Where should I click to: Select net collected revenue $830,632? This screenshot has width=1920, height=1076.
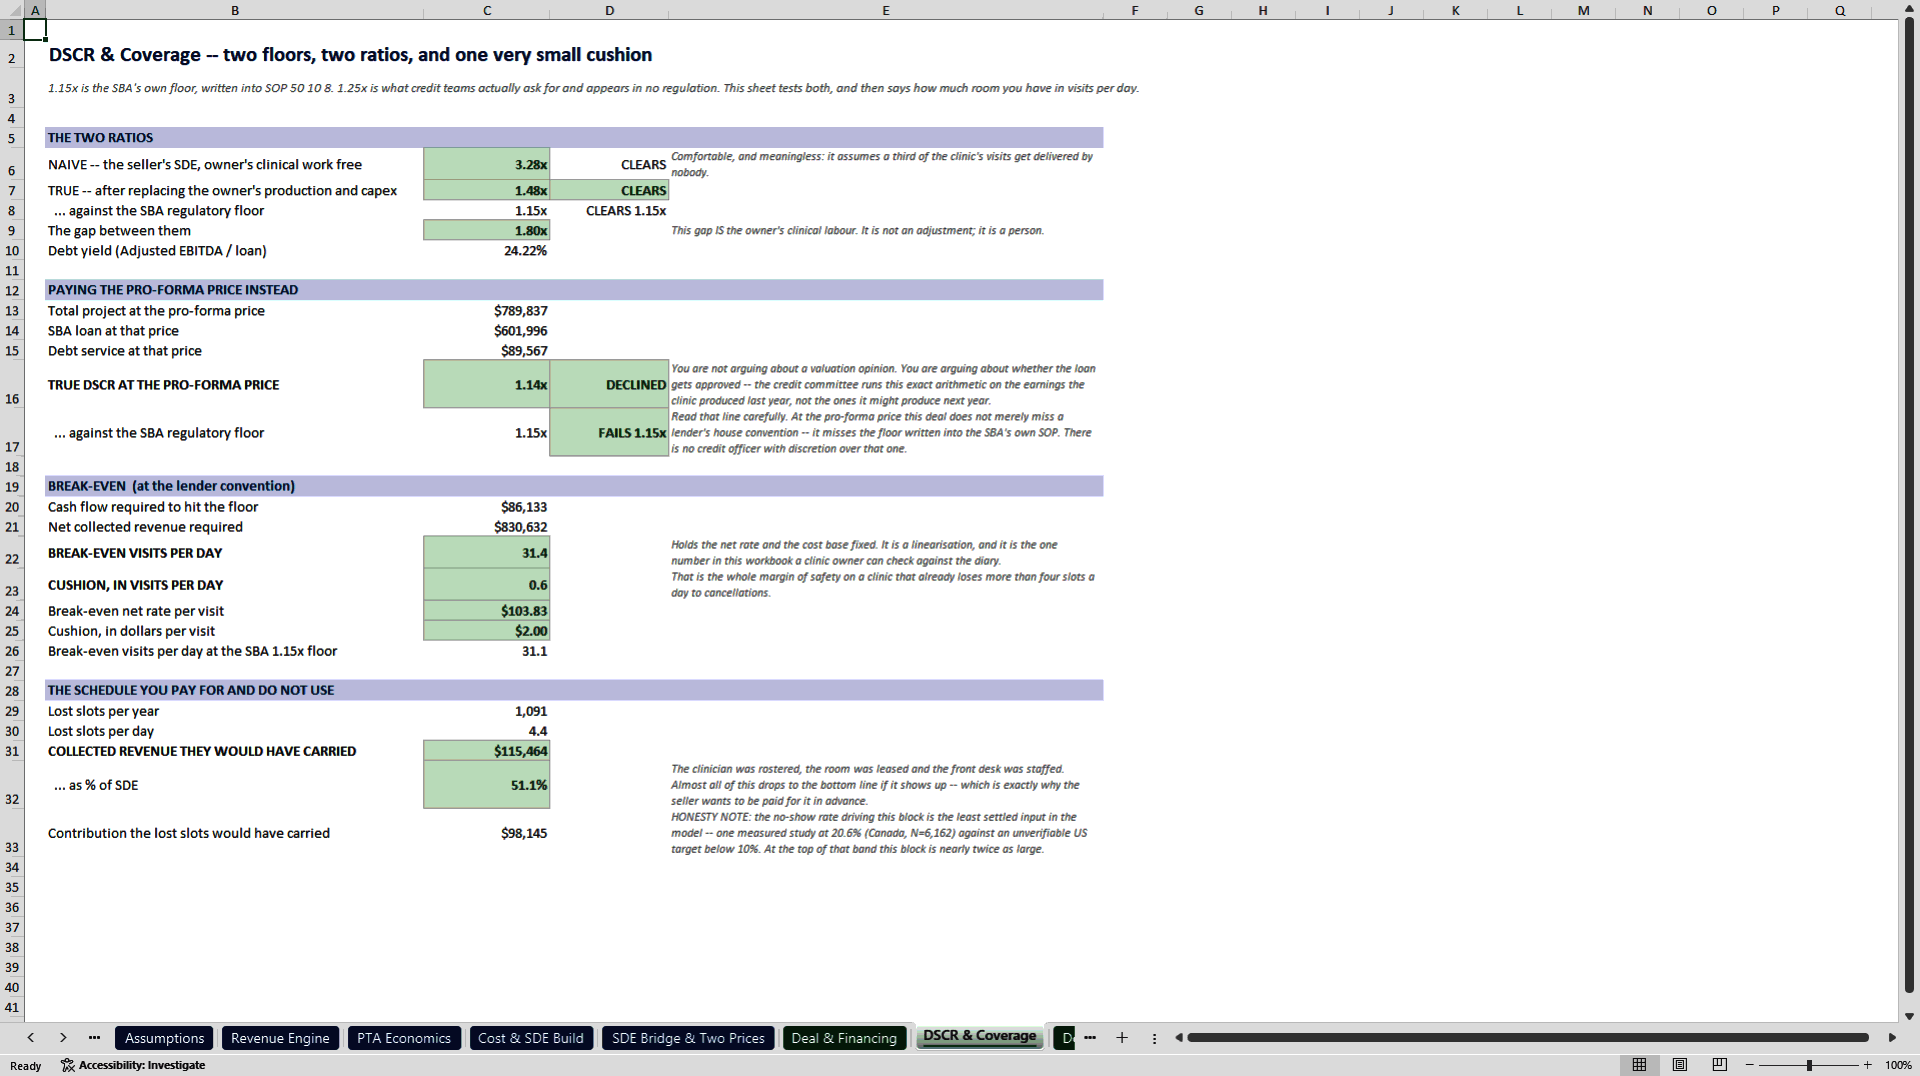(487, 526)
